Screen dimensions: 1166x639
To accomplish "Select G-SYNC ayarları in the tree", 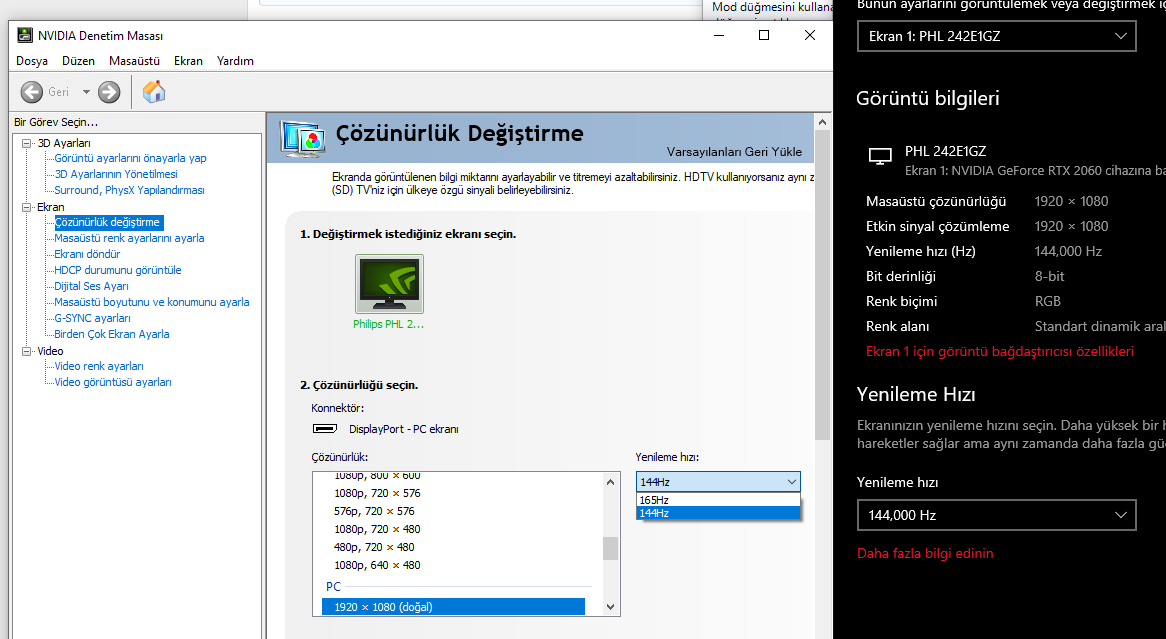I will pyautogui.click(x=92, y=318).
